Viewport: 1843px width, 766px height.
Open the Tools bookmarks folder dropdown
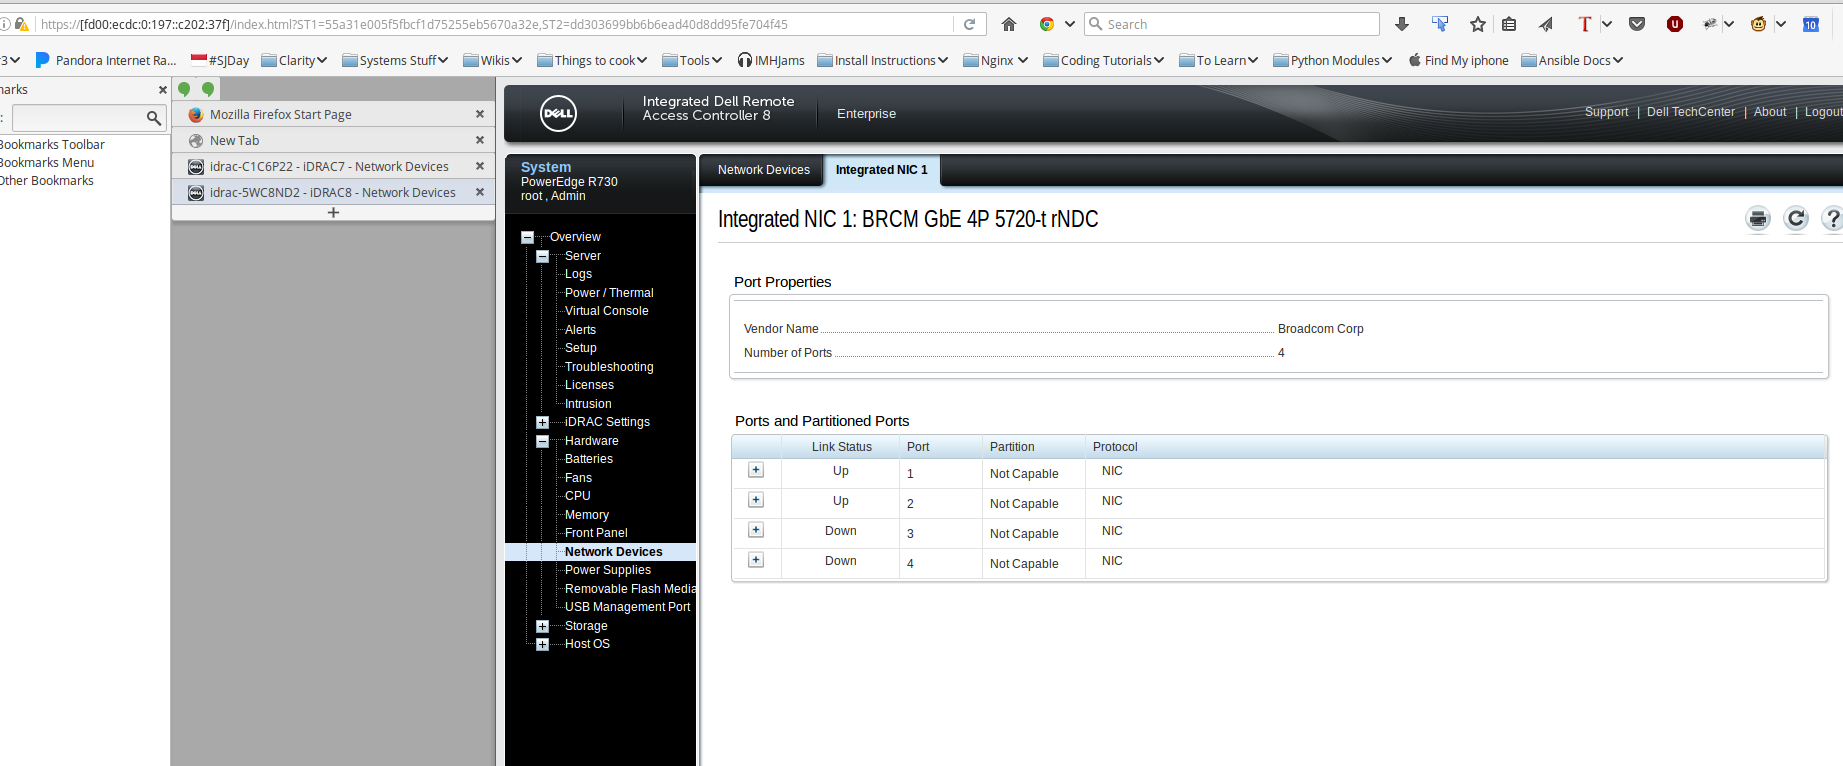click(x=692, y=61)
